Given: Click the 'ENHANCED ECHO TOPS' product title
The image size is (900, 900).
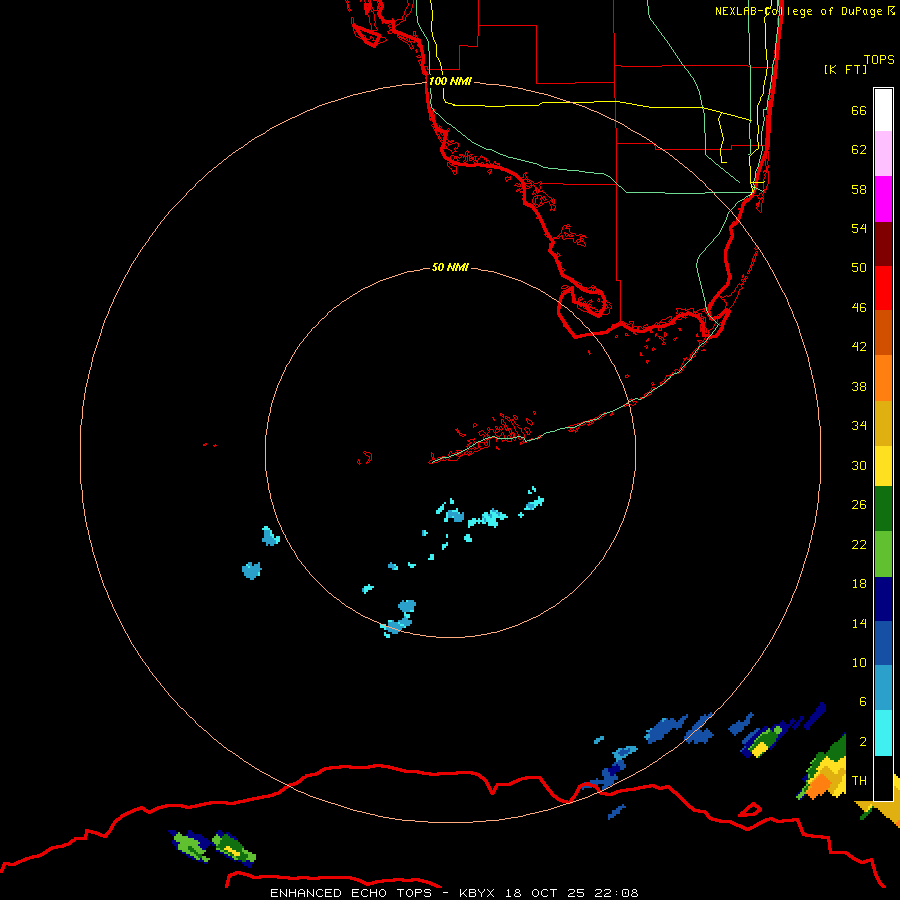Looking at the screenshot, I should tap(351, 893).
